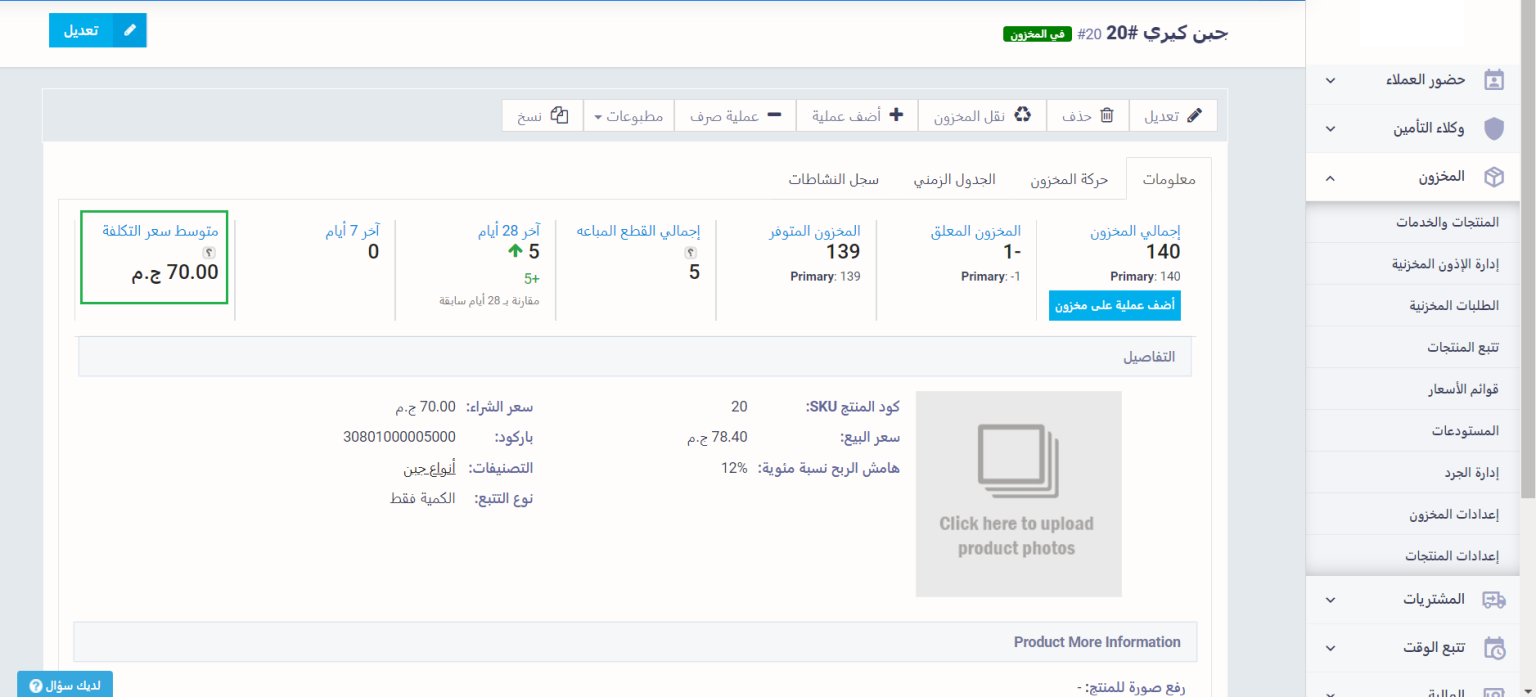Click the trash icon for حذف

click(x=1106, y=116)
